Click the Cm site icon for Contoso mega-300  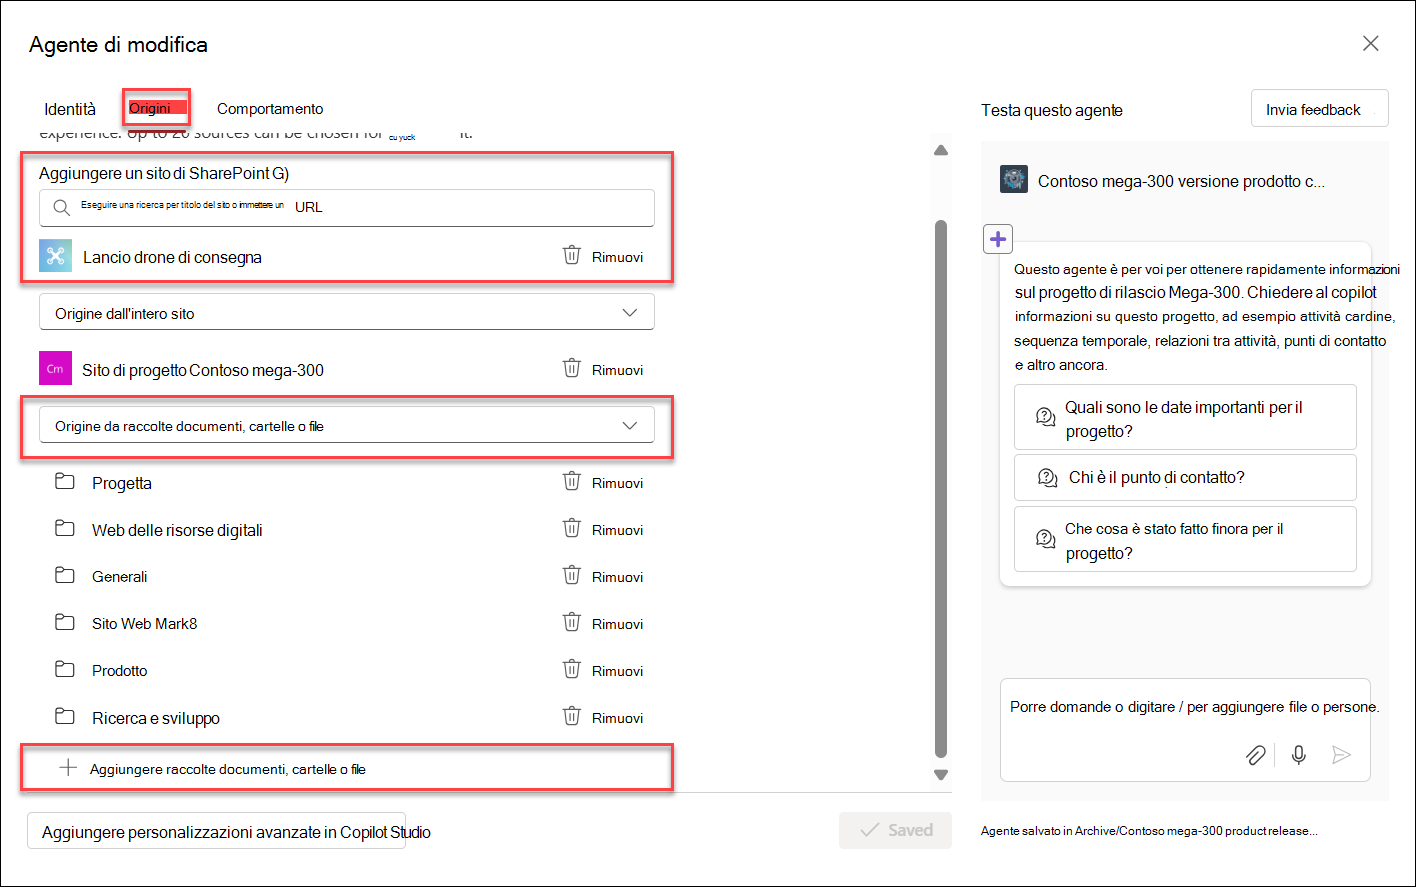[55, 369]
